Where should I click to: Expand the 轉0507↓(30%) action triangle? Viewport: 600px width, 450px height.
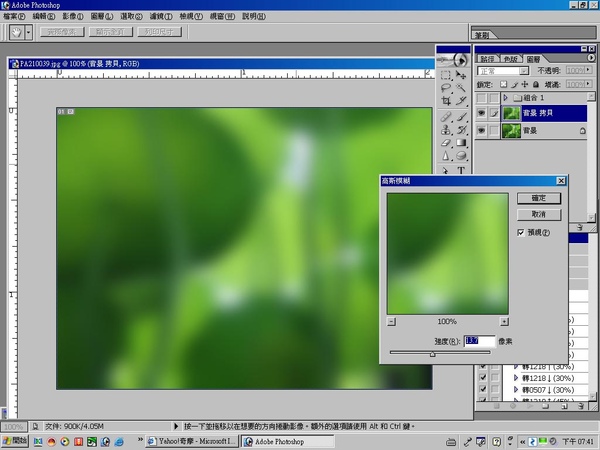pyautogui.click(x=516, y=389)
